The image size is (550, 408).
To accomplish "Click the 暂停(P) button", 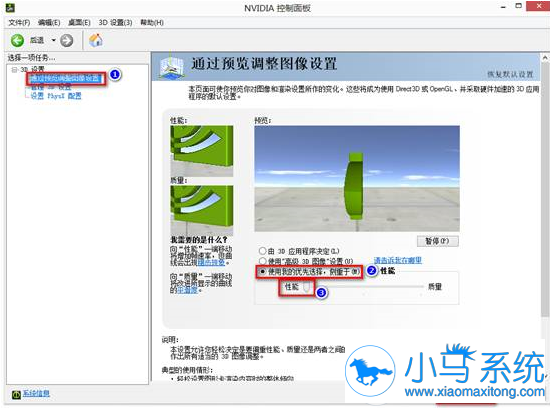I will click(x=437, y=241).
